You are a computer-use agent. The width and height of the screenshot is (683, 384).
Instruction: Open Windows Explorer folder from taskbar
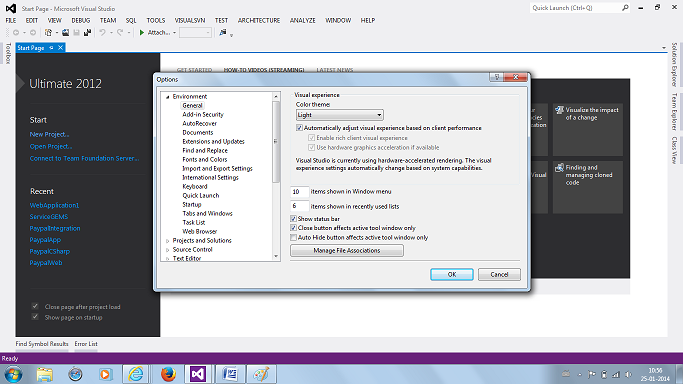click(44, 374)
